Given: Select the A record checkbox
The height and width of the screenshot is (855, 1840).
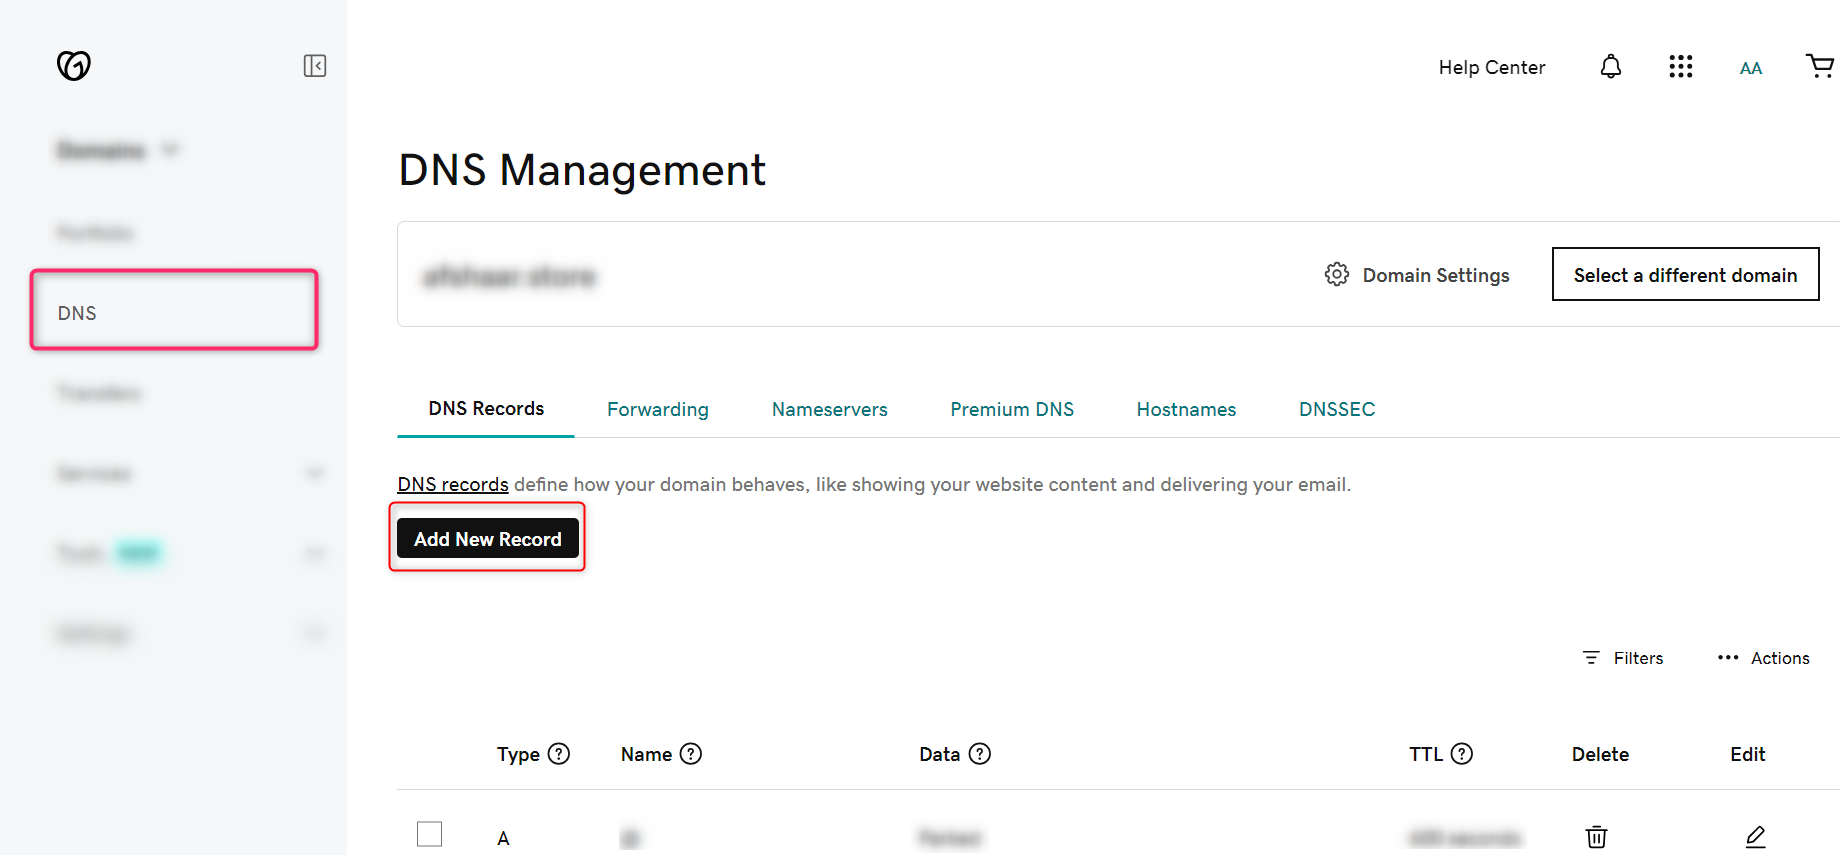Looking at the screenshot, I should click(x=430, y=834).
